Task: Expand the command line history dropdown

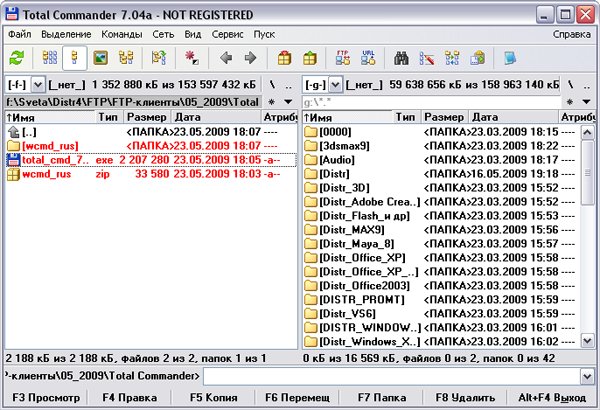Action: point(587,376)
